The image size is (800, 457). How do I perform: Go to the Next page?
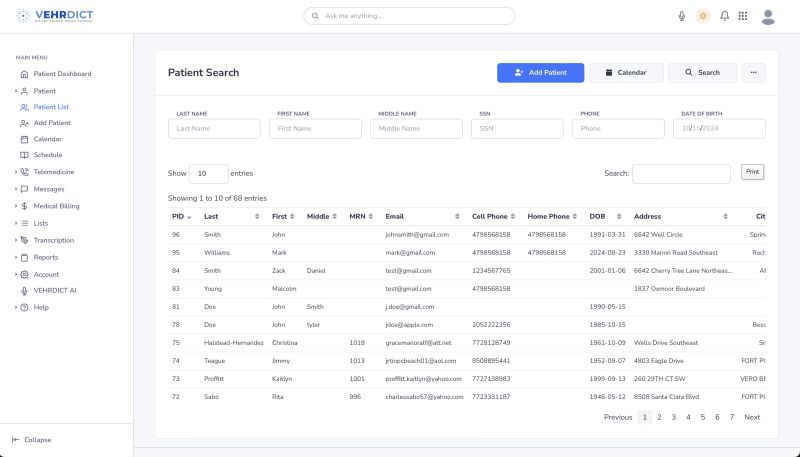752,417
